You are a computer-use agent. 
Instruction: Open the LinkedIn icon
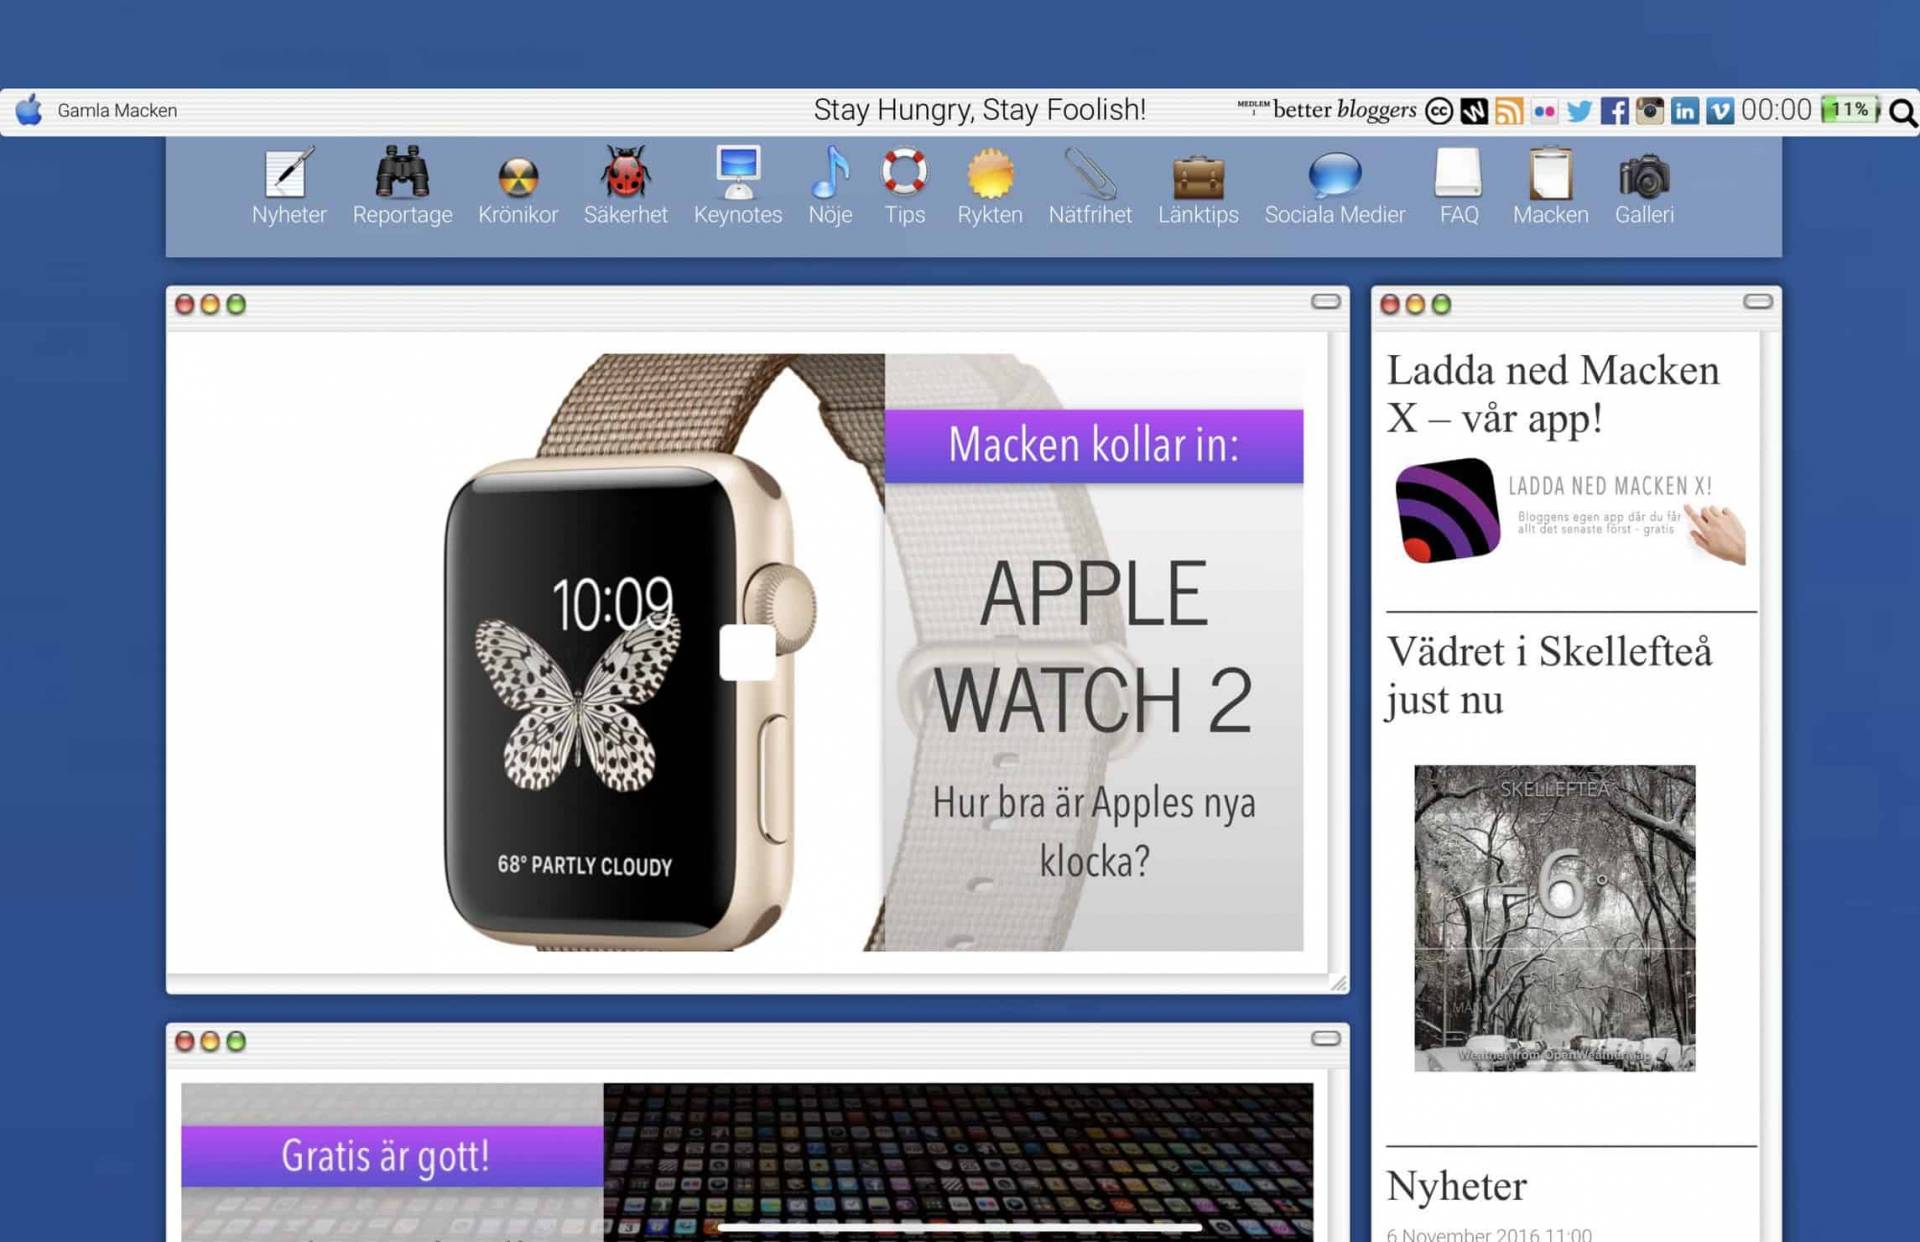tap(1684, 111)
